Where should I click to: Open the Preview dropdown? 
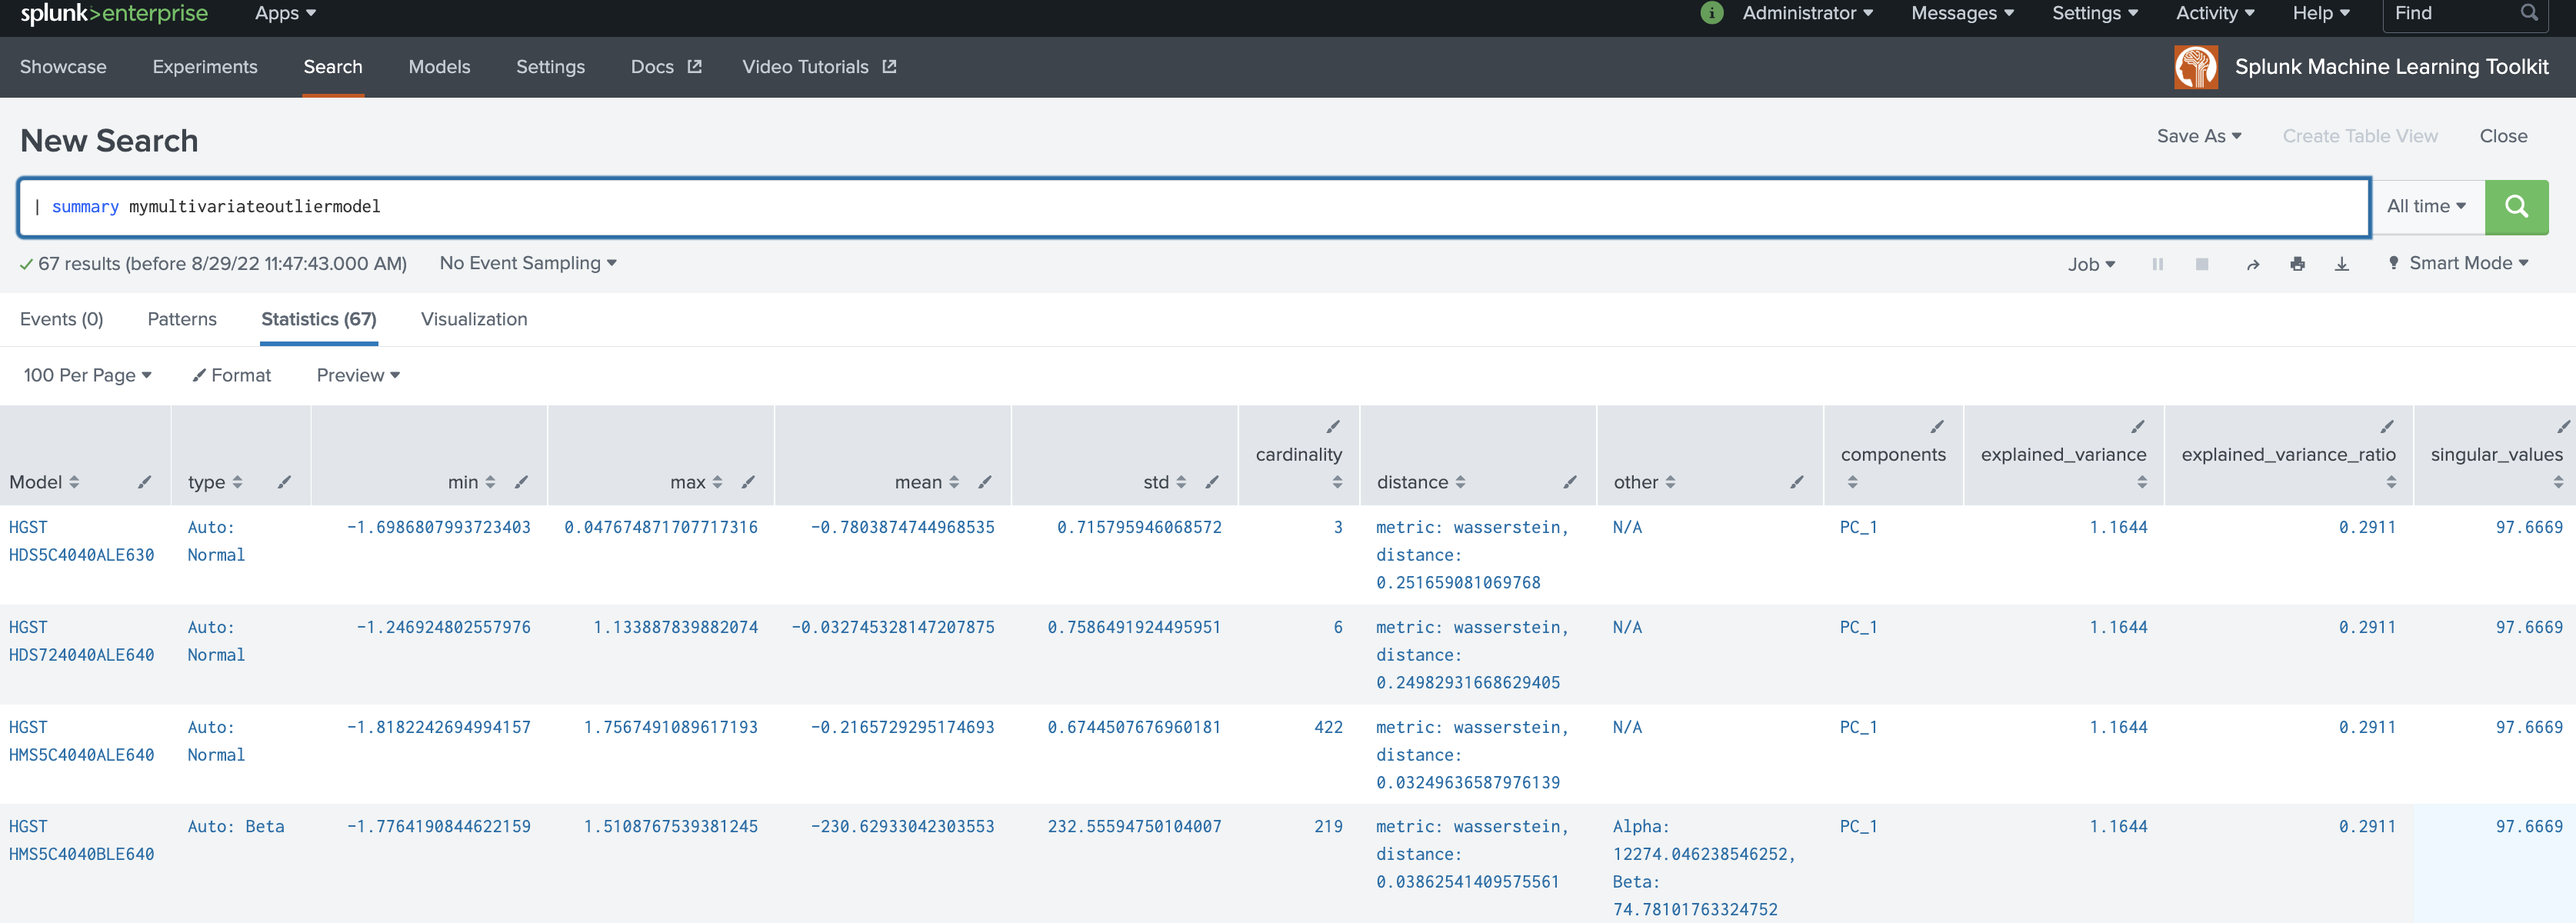(x=358, y=375)
